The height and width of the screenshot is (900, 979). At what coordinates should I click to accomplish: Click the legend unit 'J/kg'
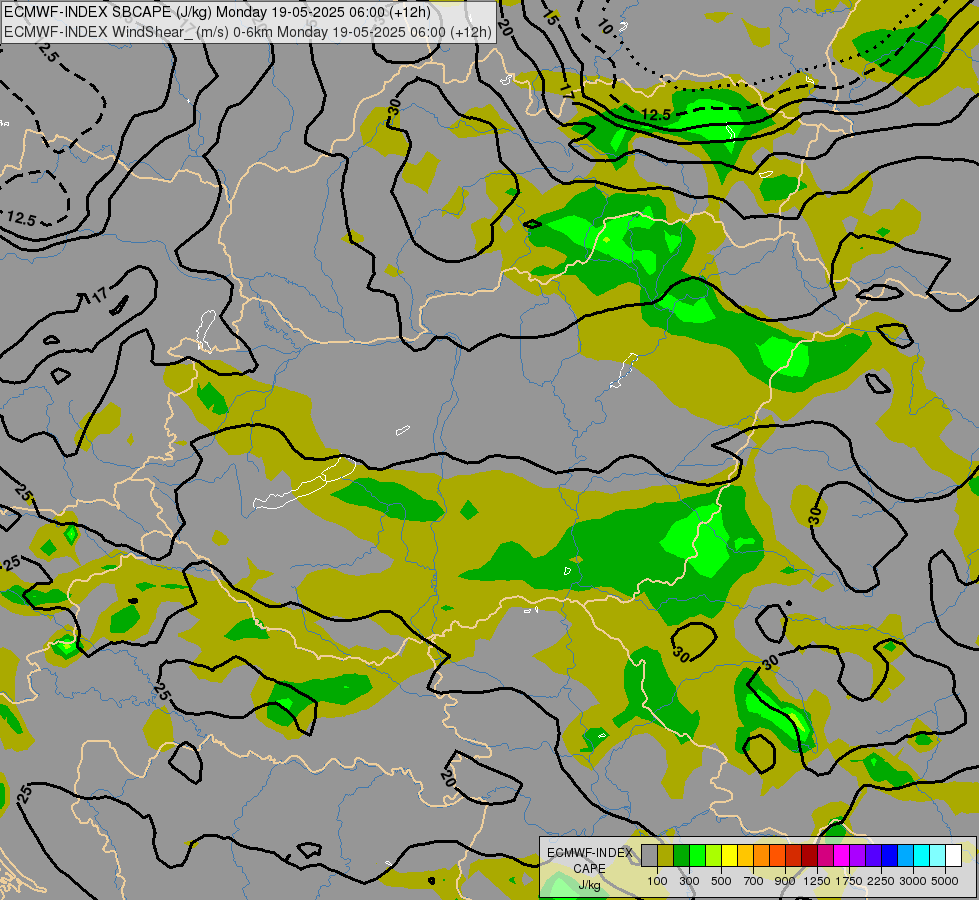[x=589, y=885]
